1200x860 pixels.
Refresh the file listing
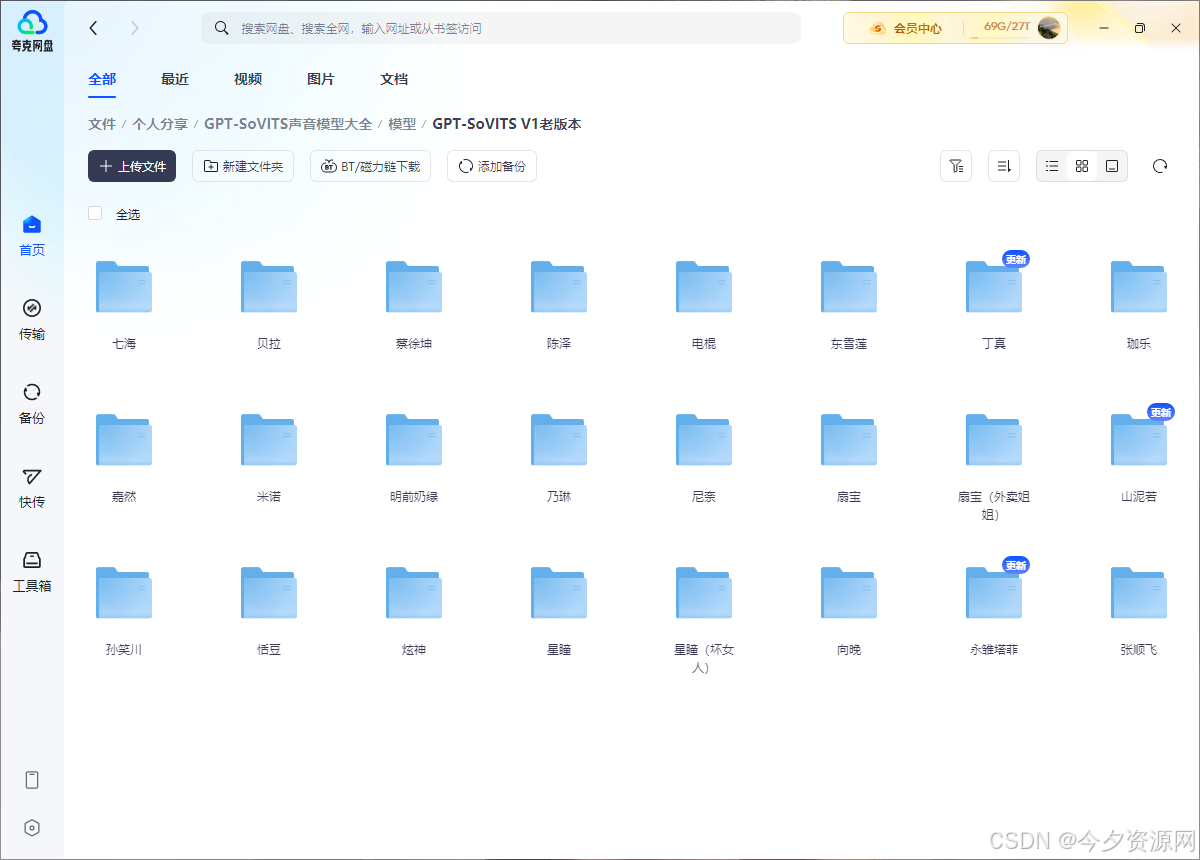(x=1160, y=166)
